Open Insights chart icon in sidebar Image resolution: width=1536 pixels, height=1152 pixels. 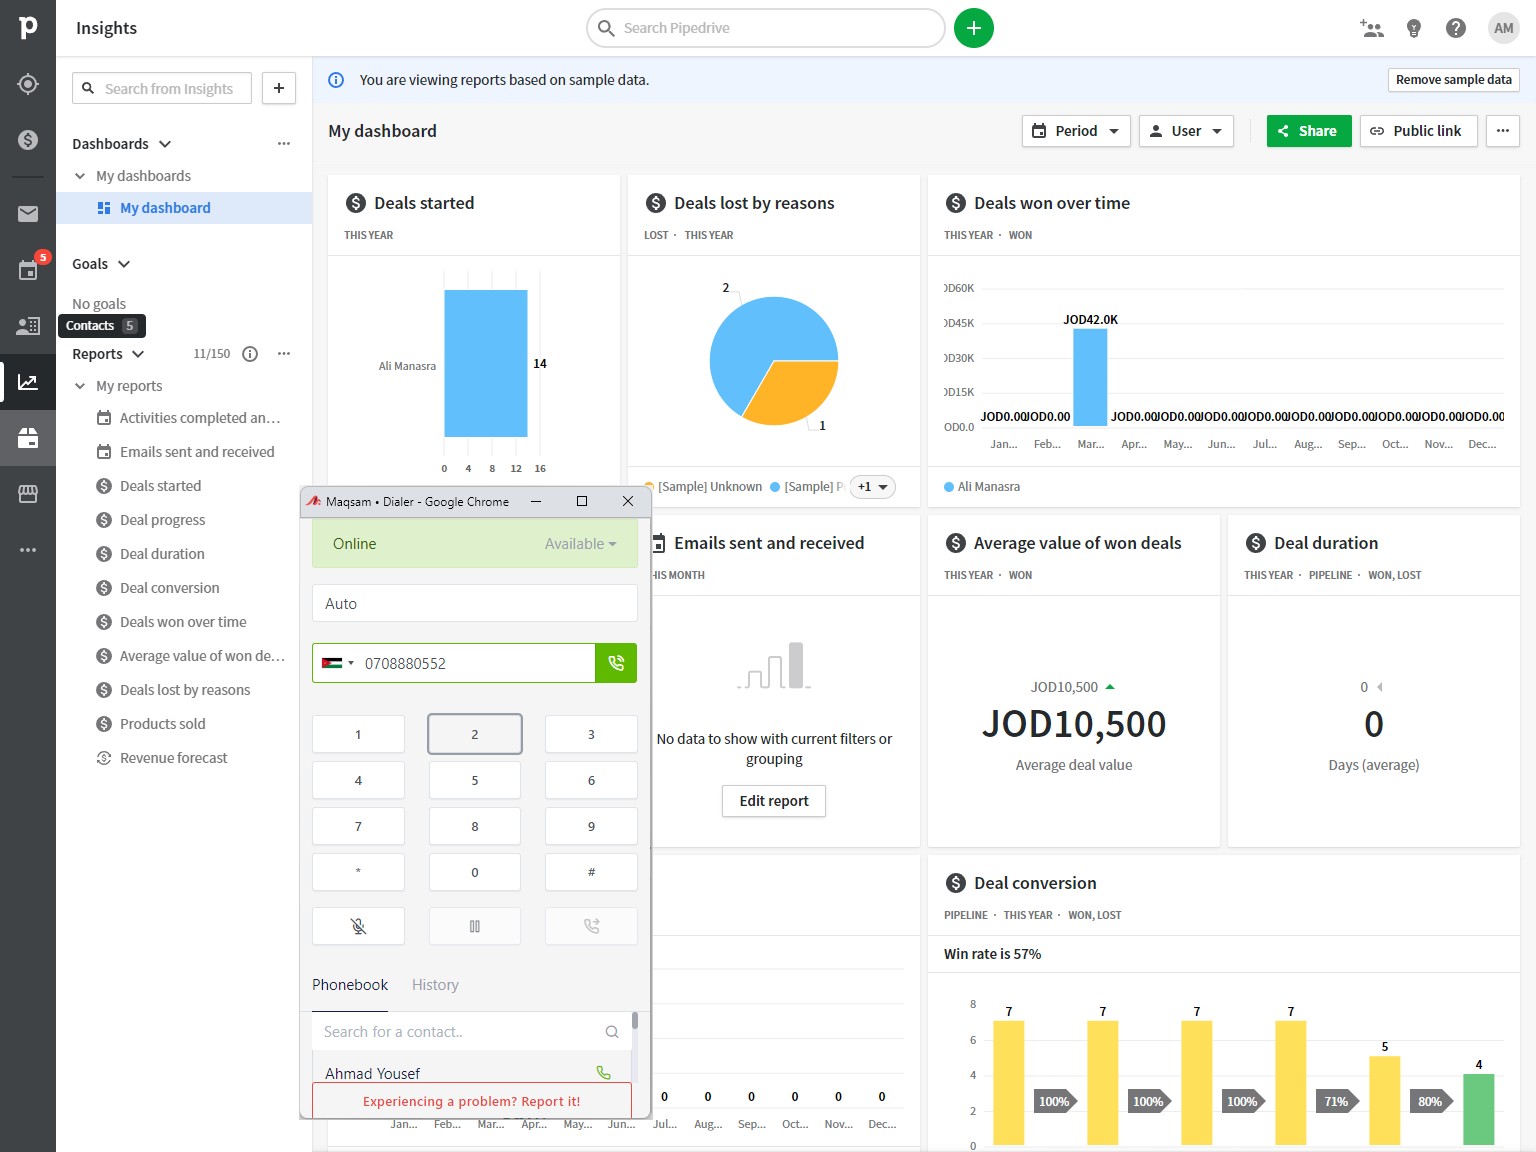[x=28, y=382]
